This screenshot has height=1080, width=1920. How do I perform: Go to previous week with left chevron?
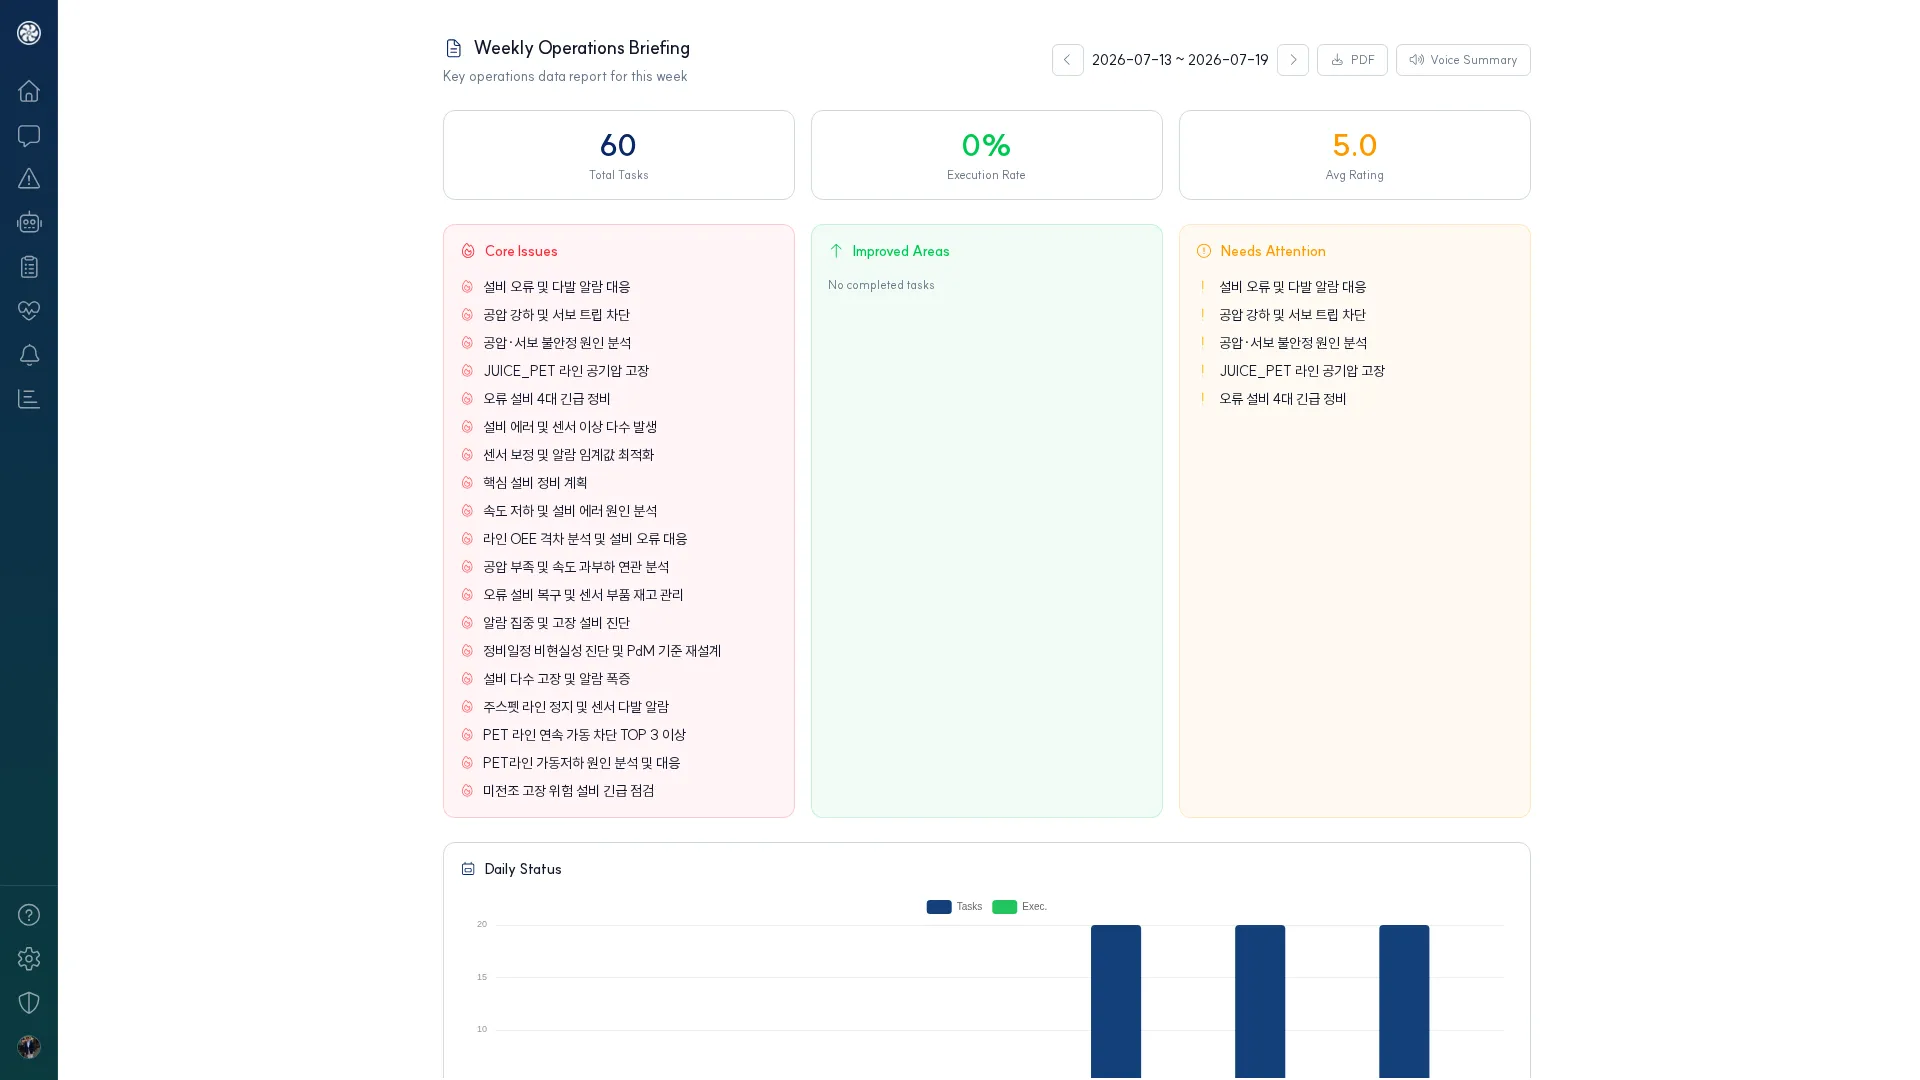(x=1067, y=60)
